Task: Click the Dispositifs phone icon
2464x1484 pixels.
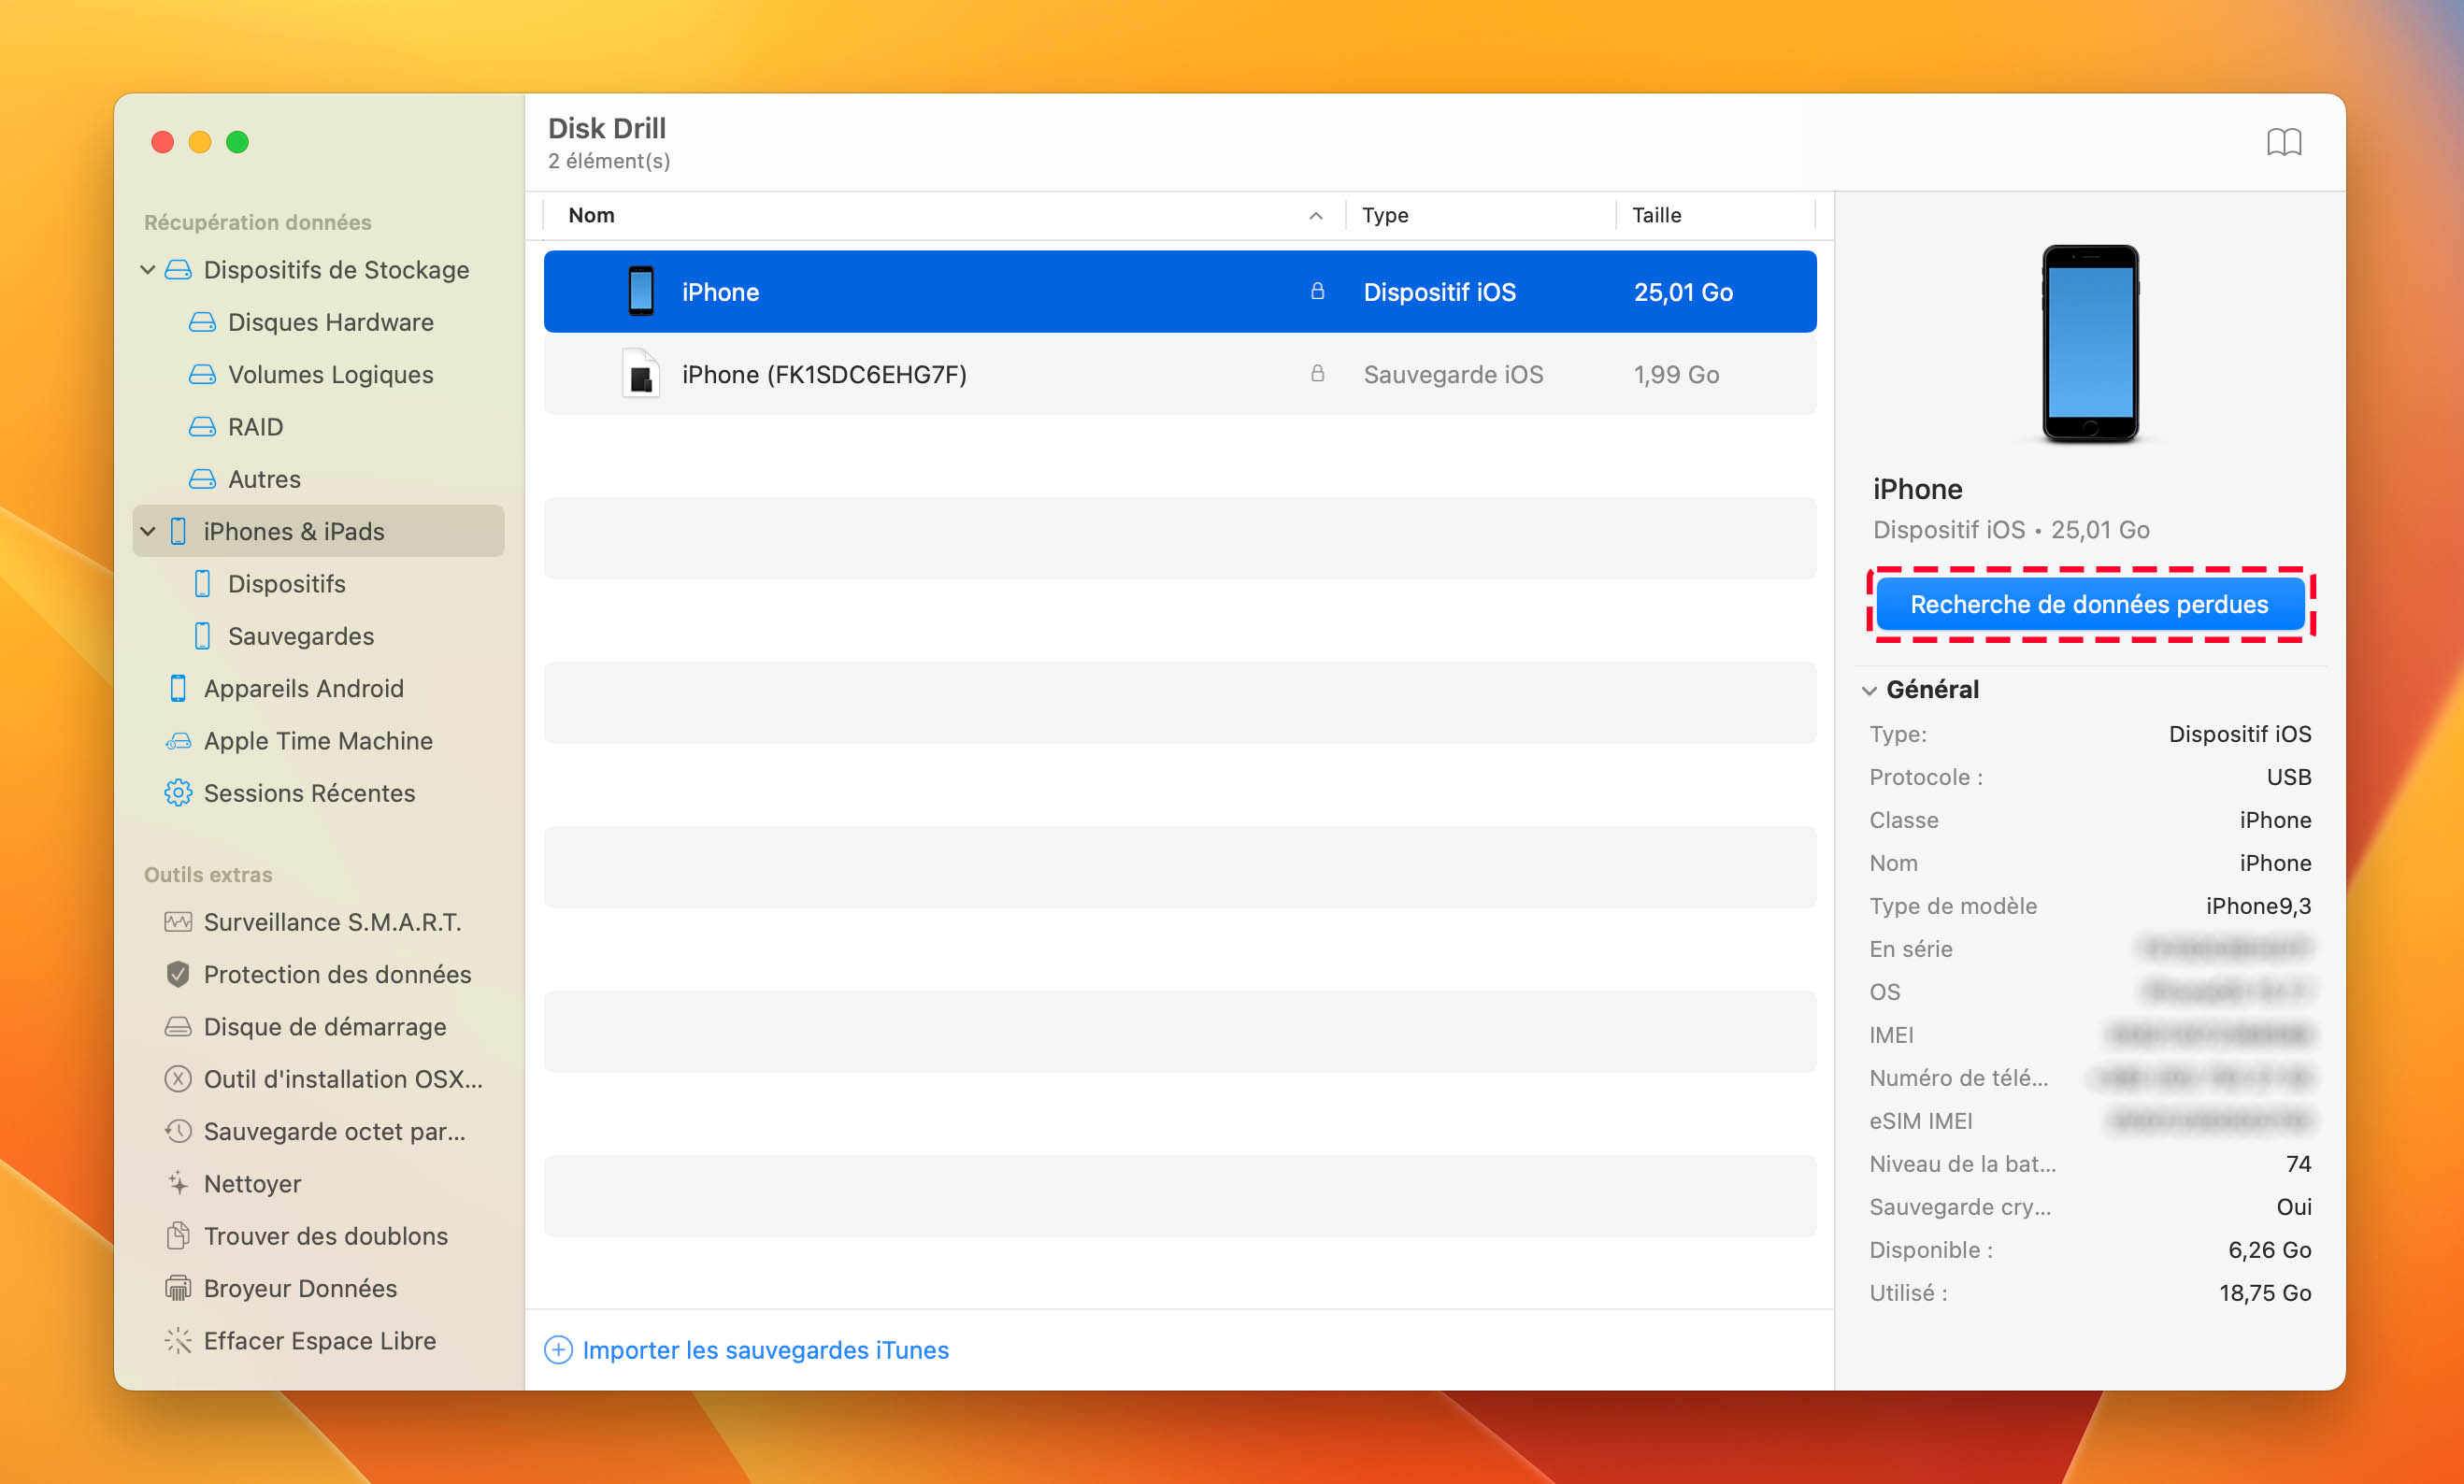Action: pyautogui.click(x=202, y=584)
